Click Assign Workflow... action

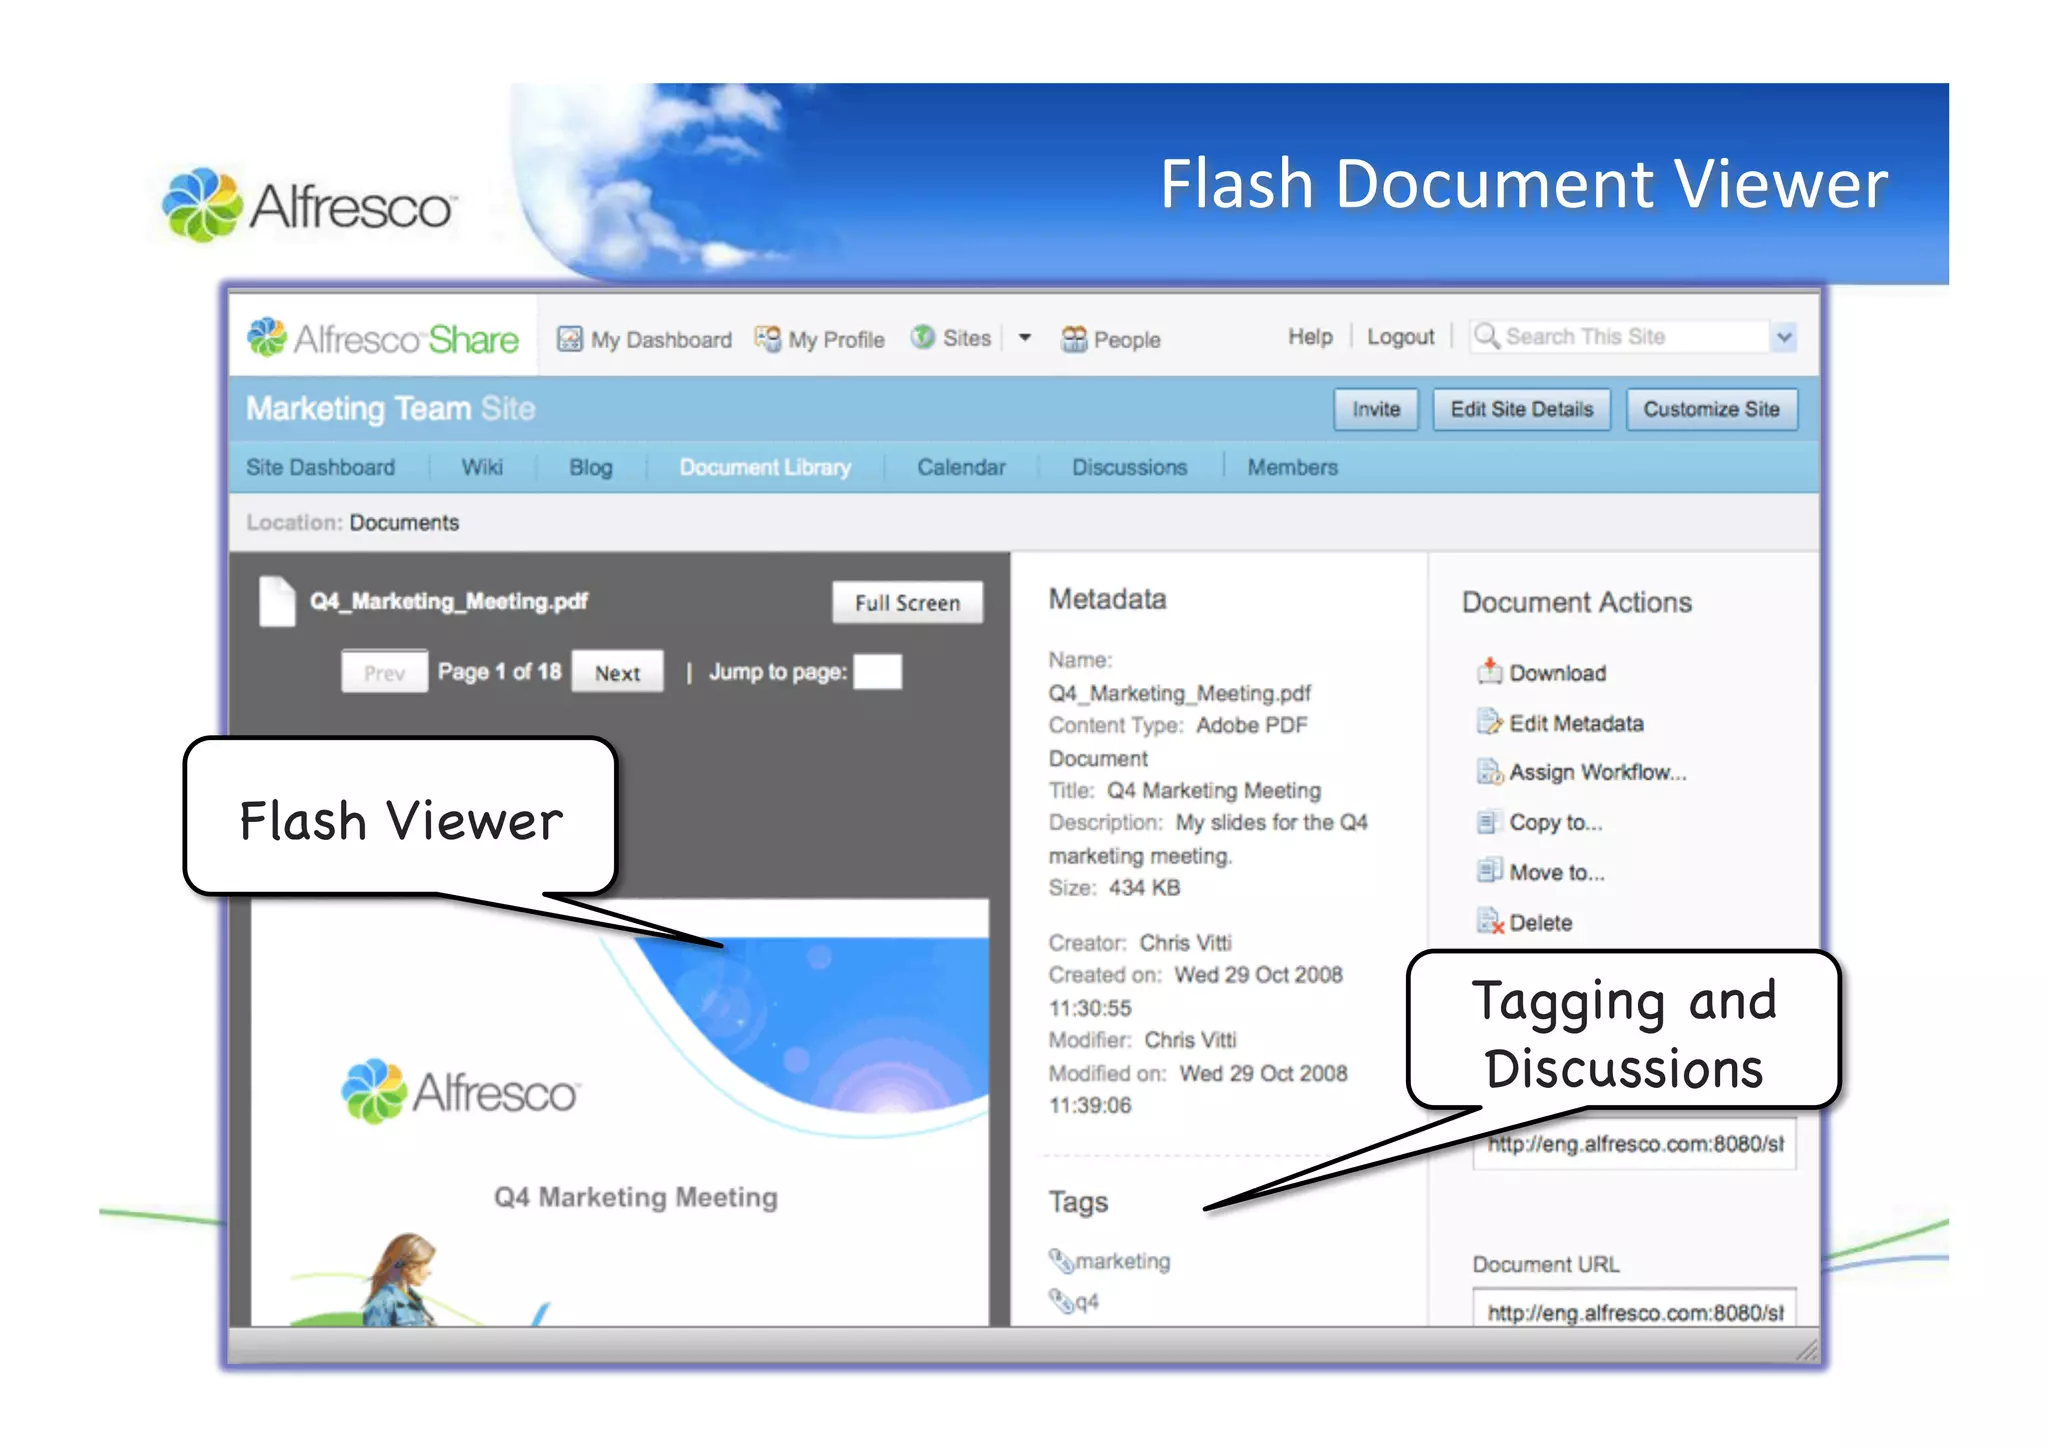pos(1597,772)
